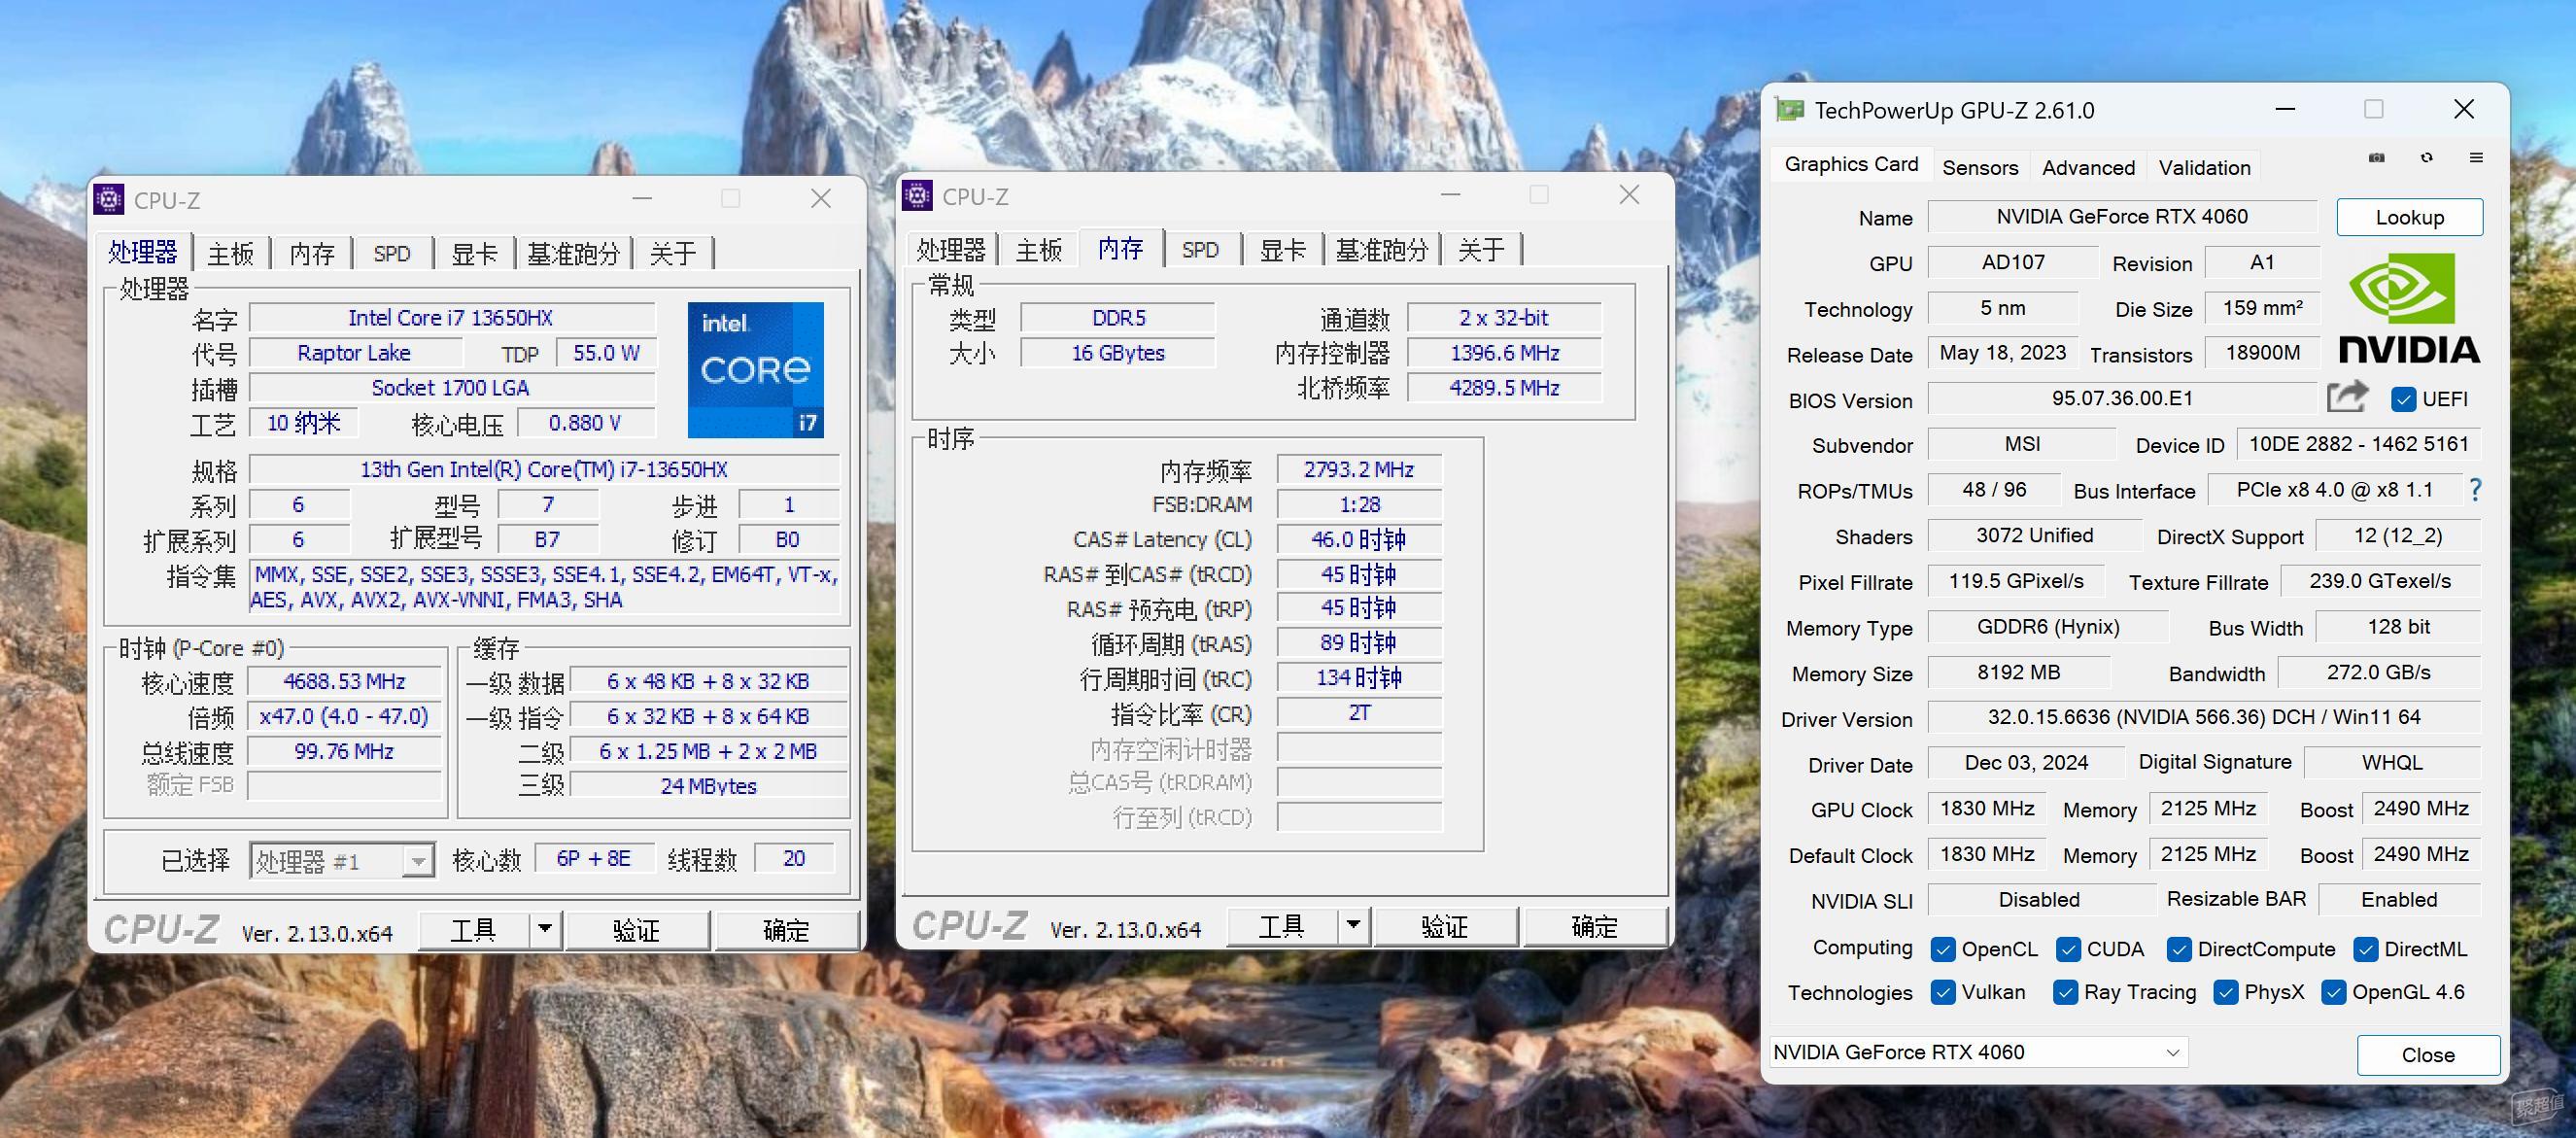Open the 基准跑分 tab in the processor CPU-Z window
Viewport: 2576px width, 1138px height.
click(x=573, y=254)
